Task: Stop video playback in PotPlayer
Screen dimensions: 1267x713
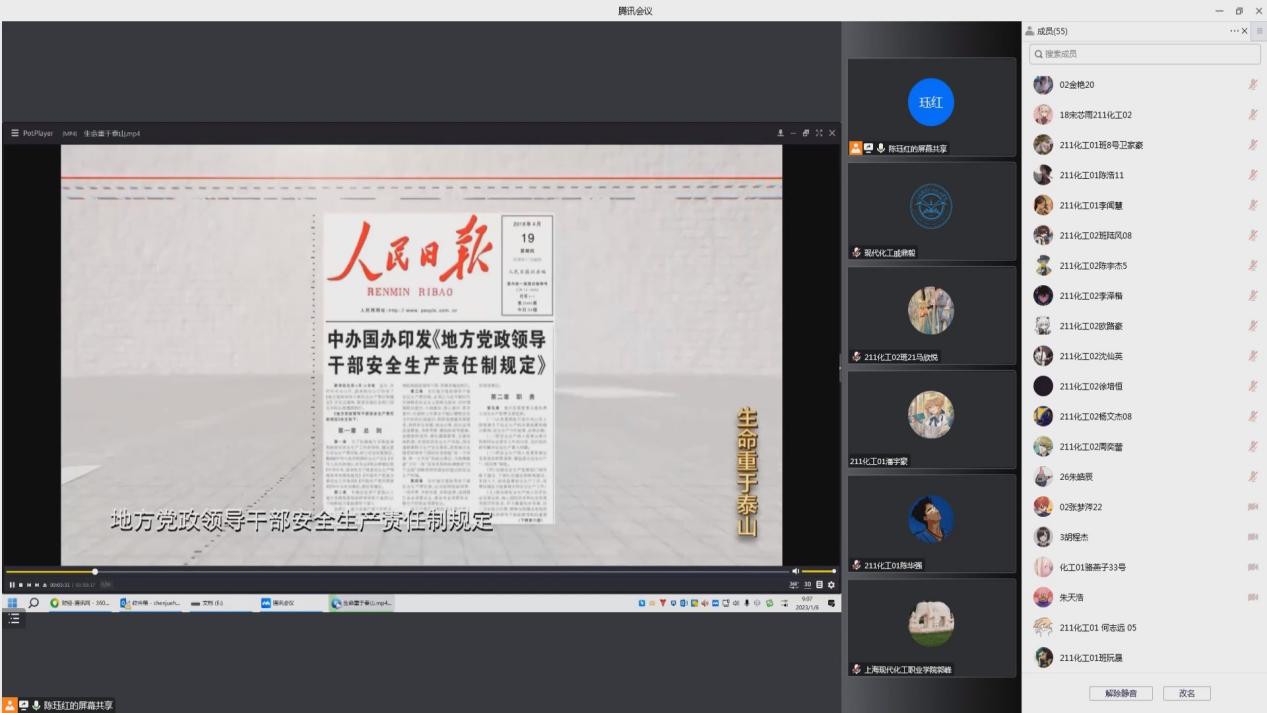Action: tap(20, 584)
